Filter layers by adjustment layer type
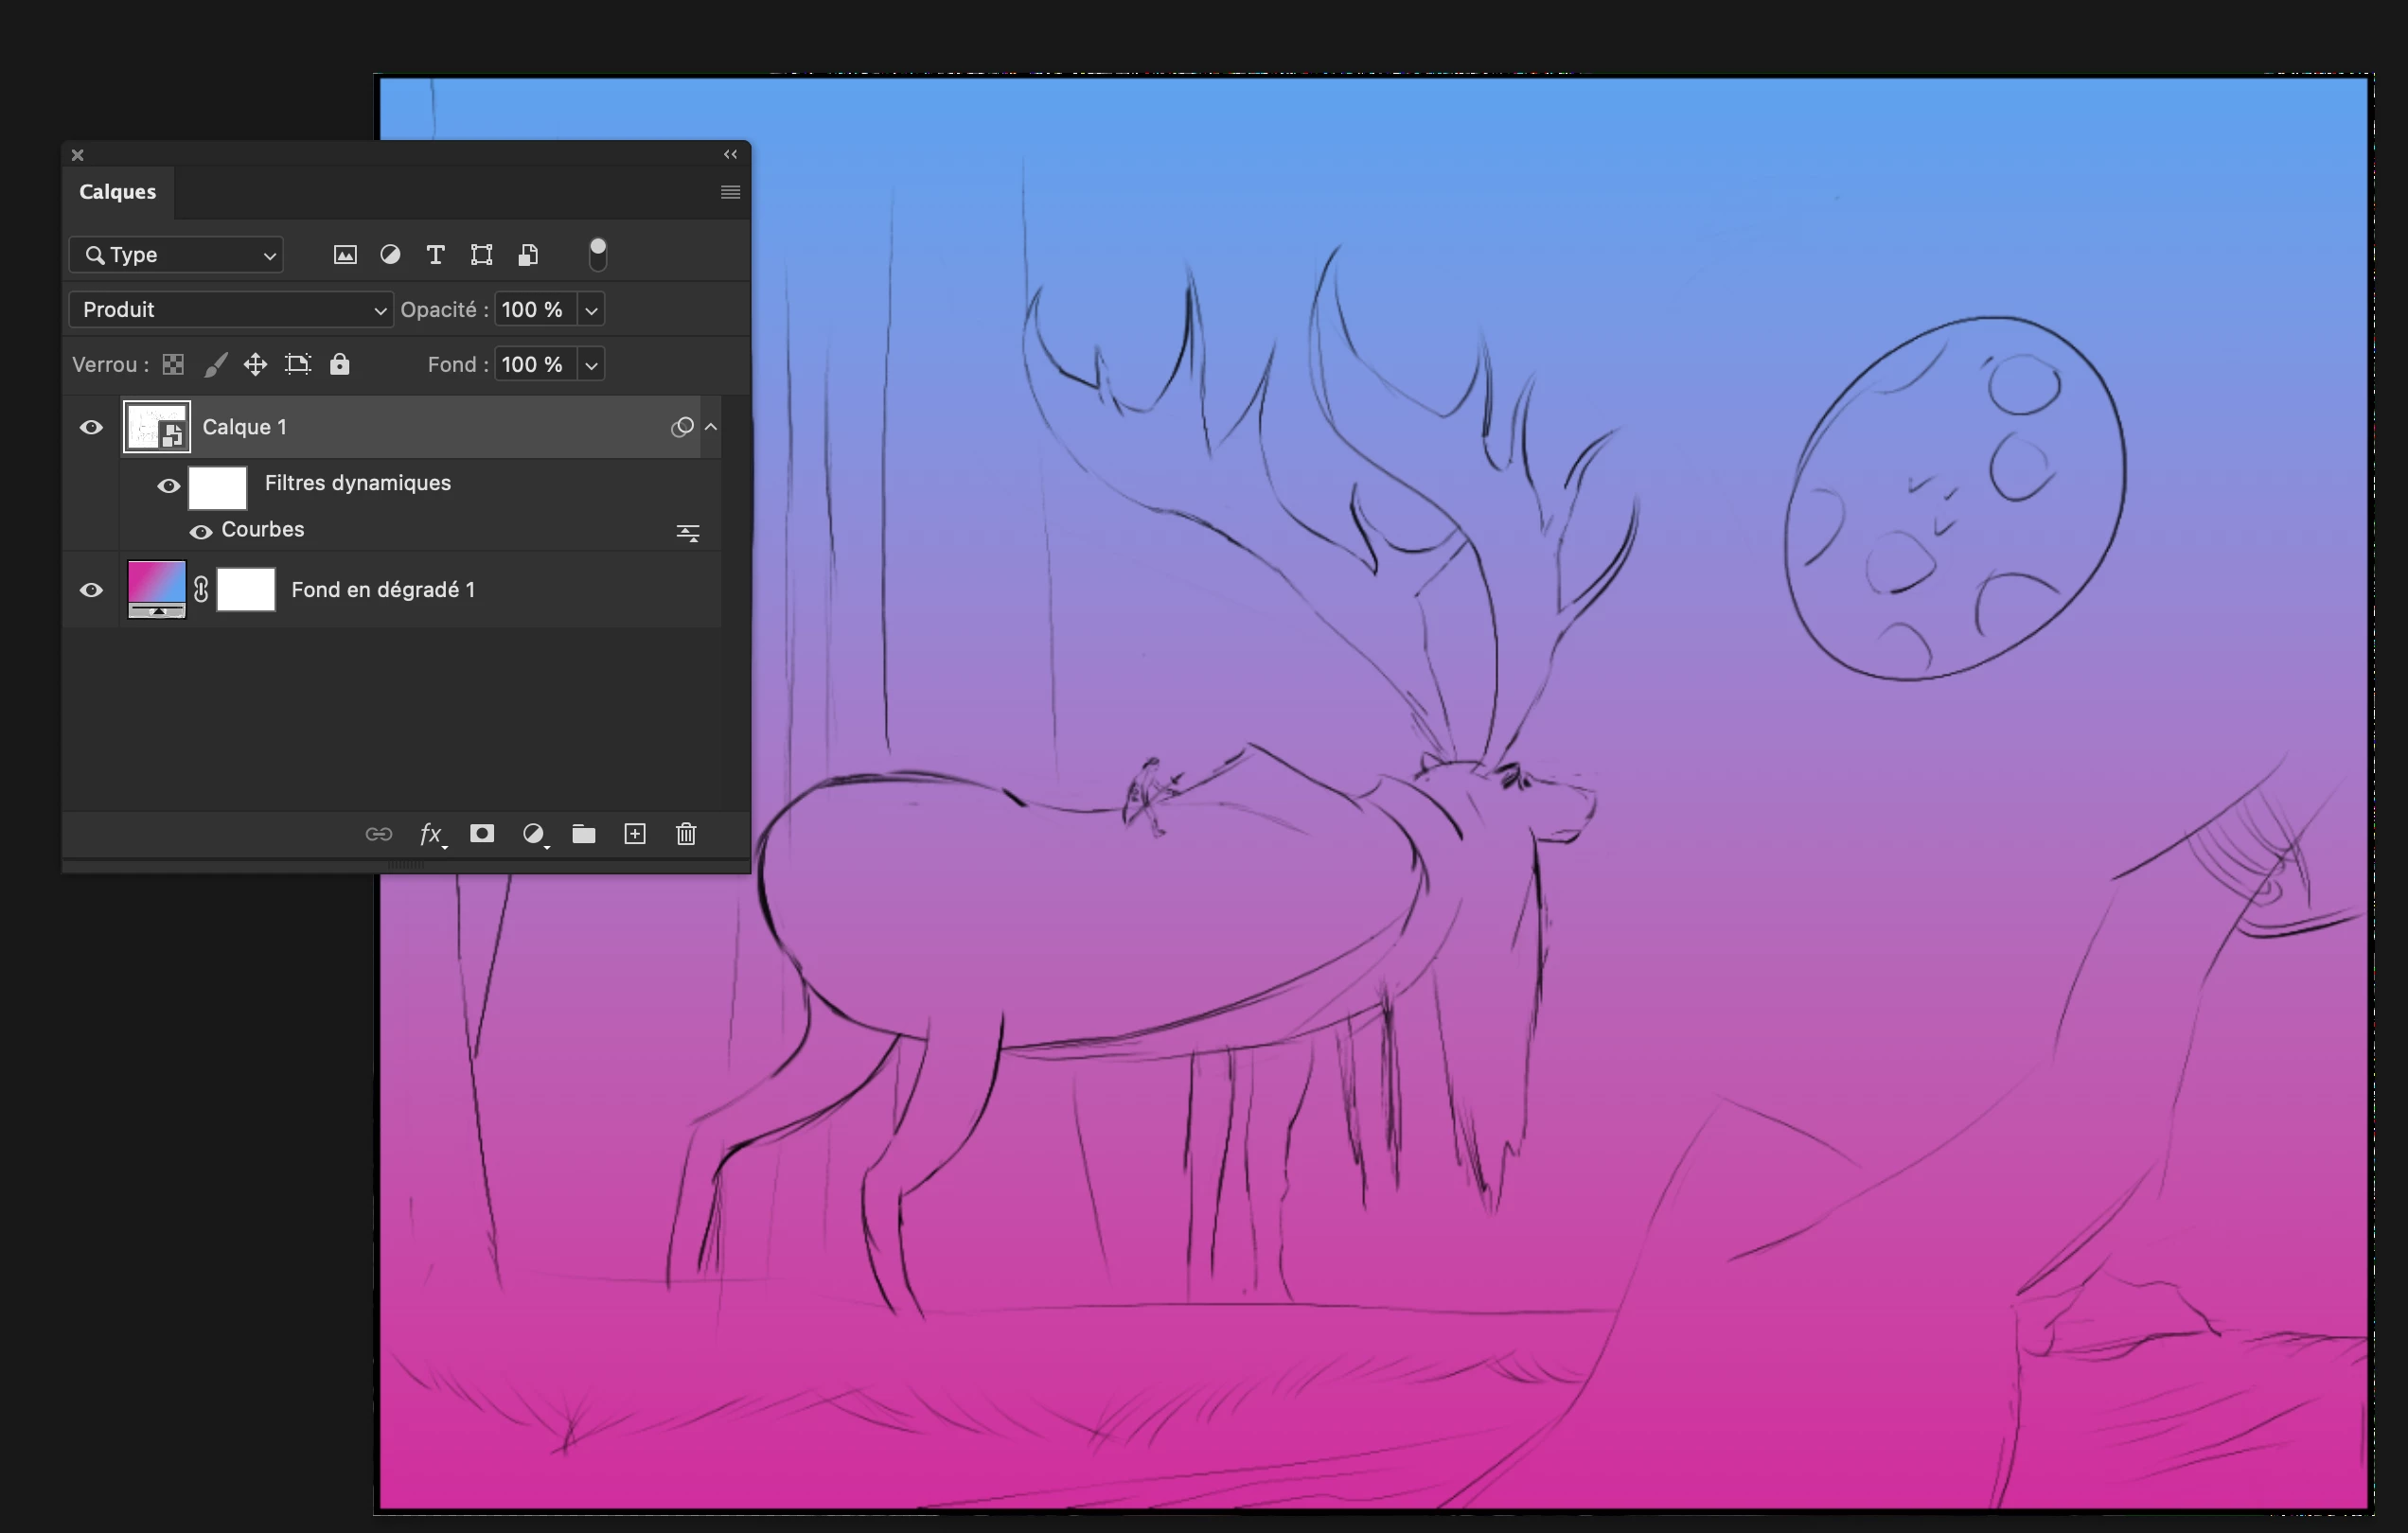2408x1533 pixels. pos(390,255)
